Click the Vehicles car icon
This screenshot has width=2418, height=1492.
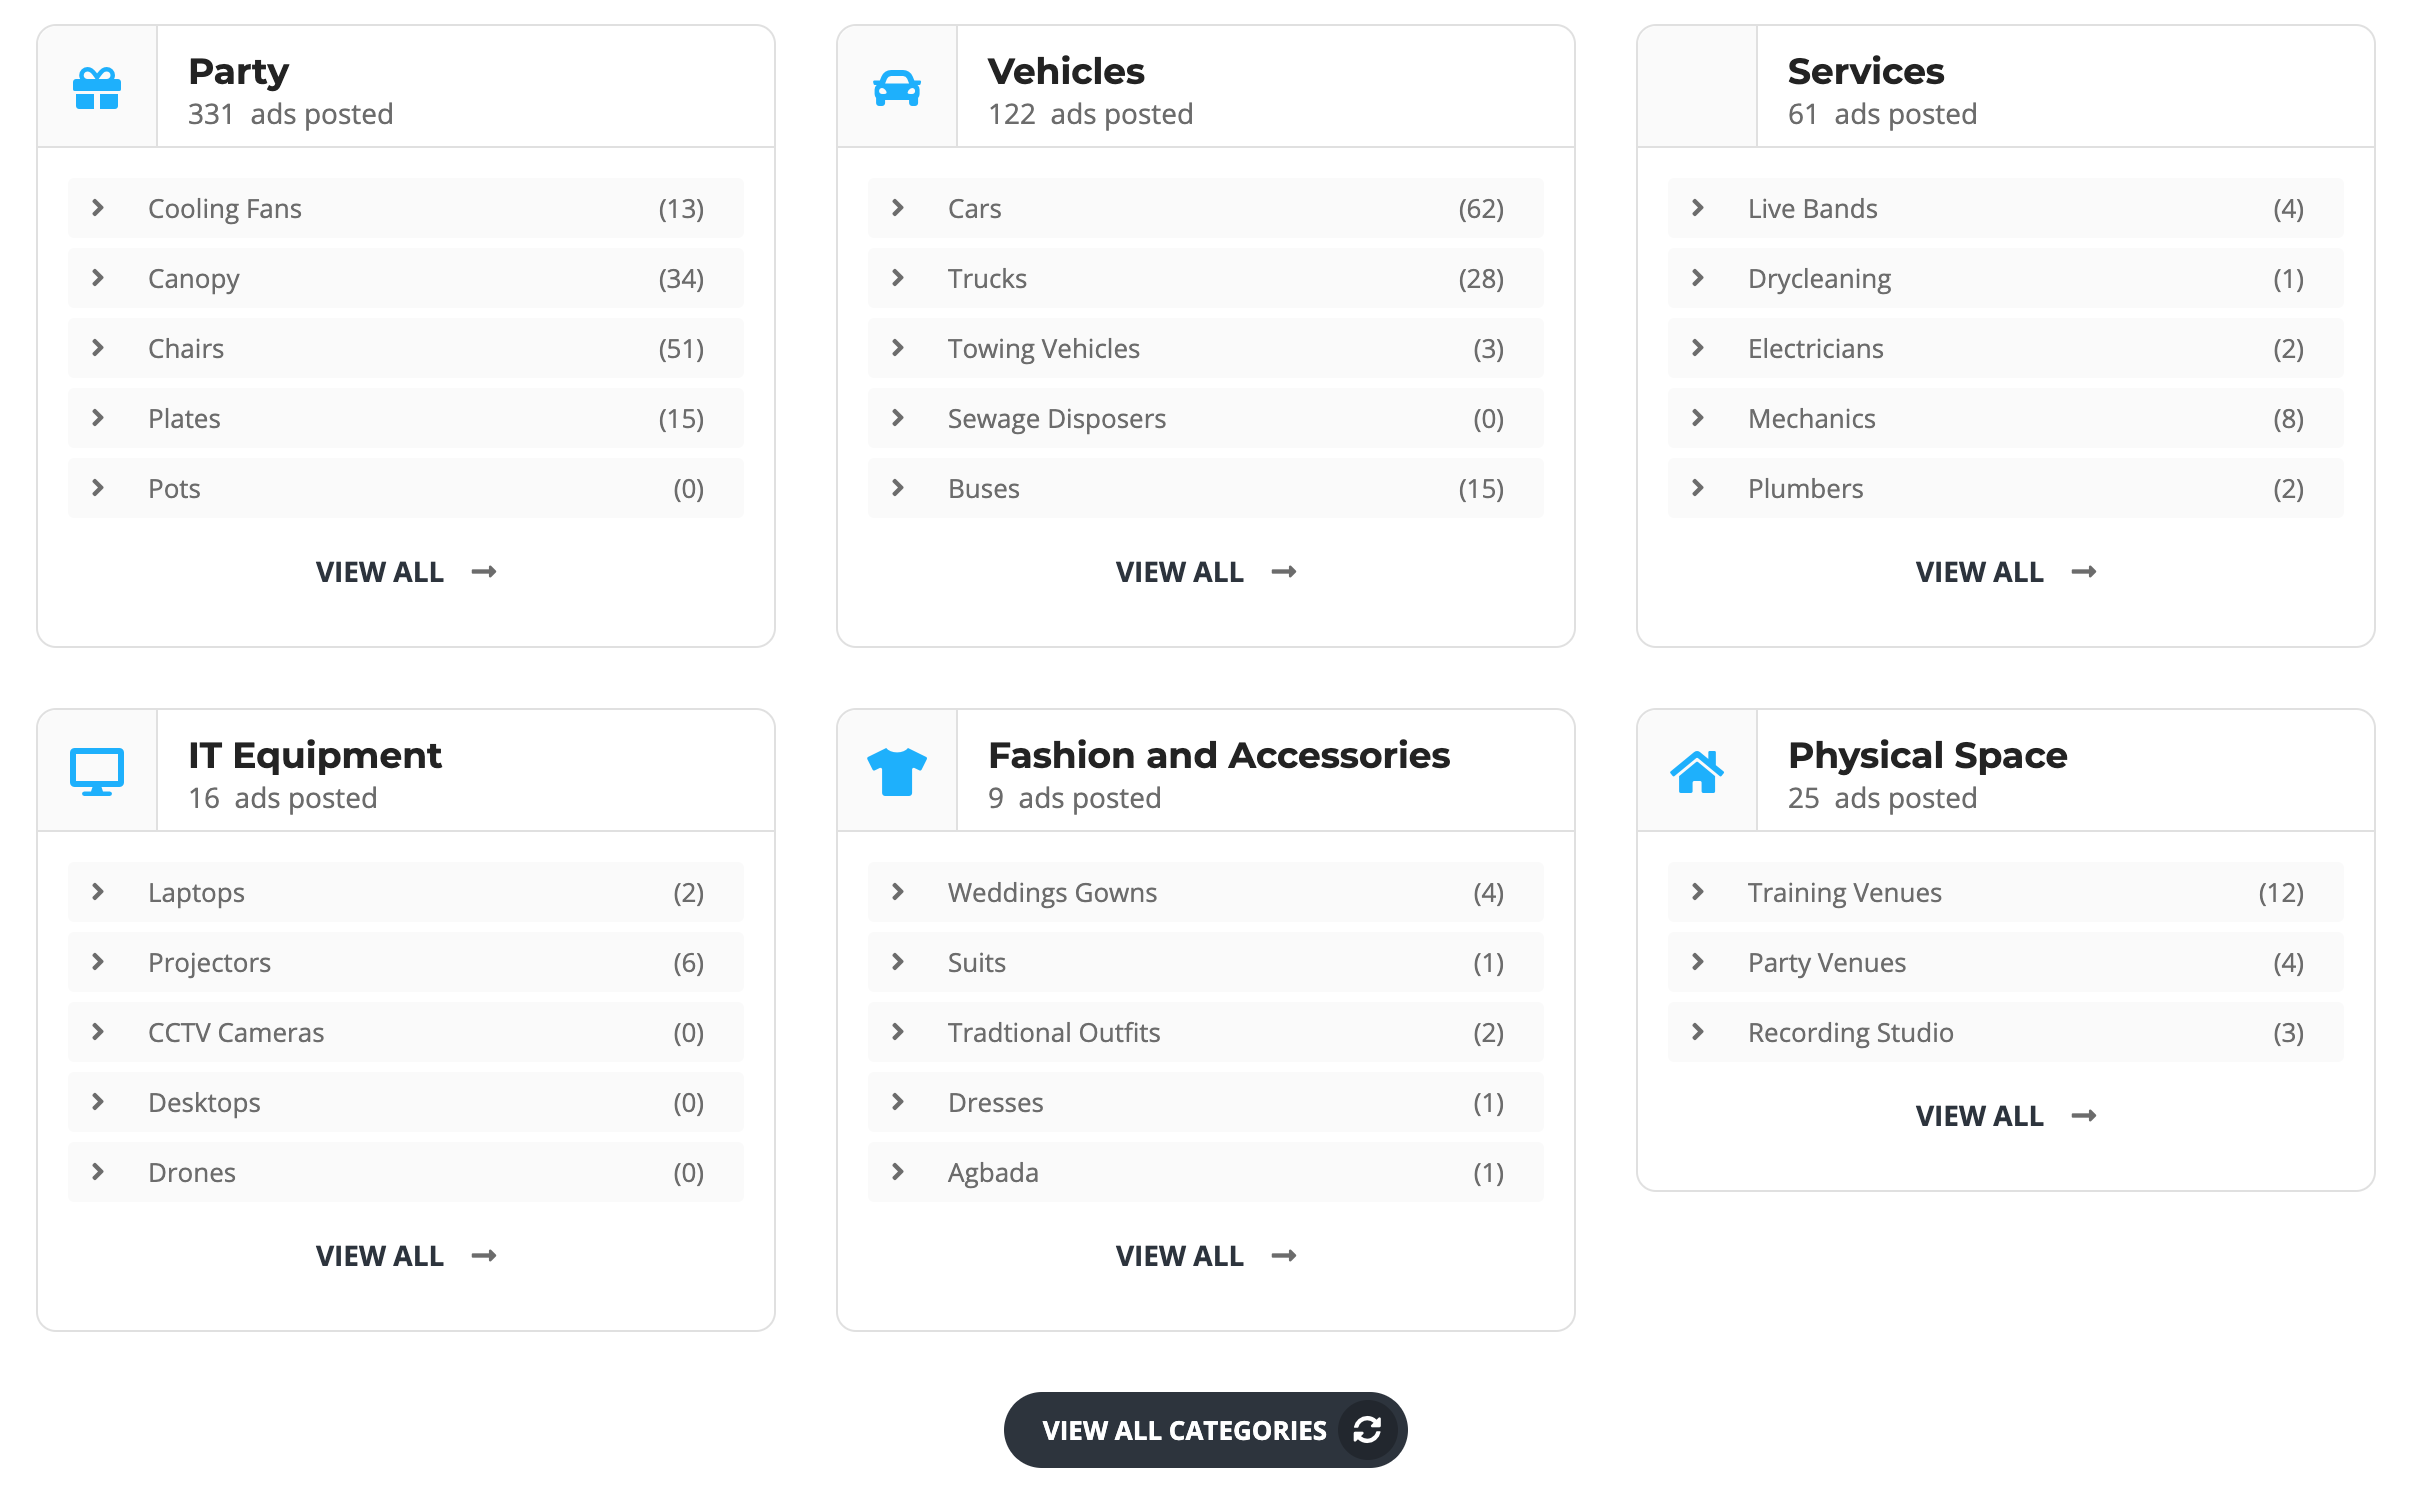897,88
